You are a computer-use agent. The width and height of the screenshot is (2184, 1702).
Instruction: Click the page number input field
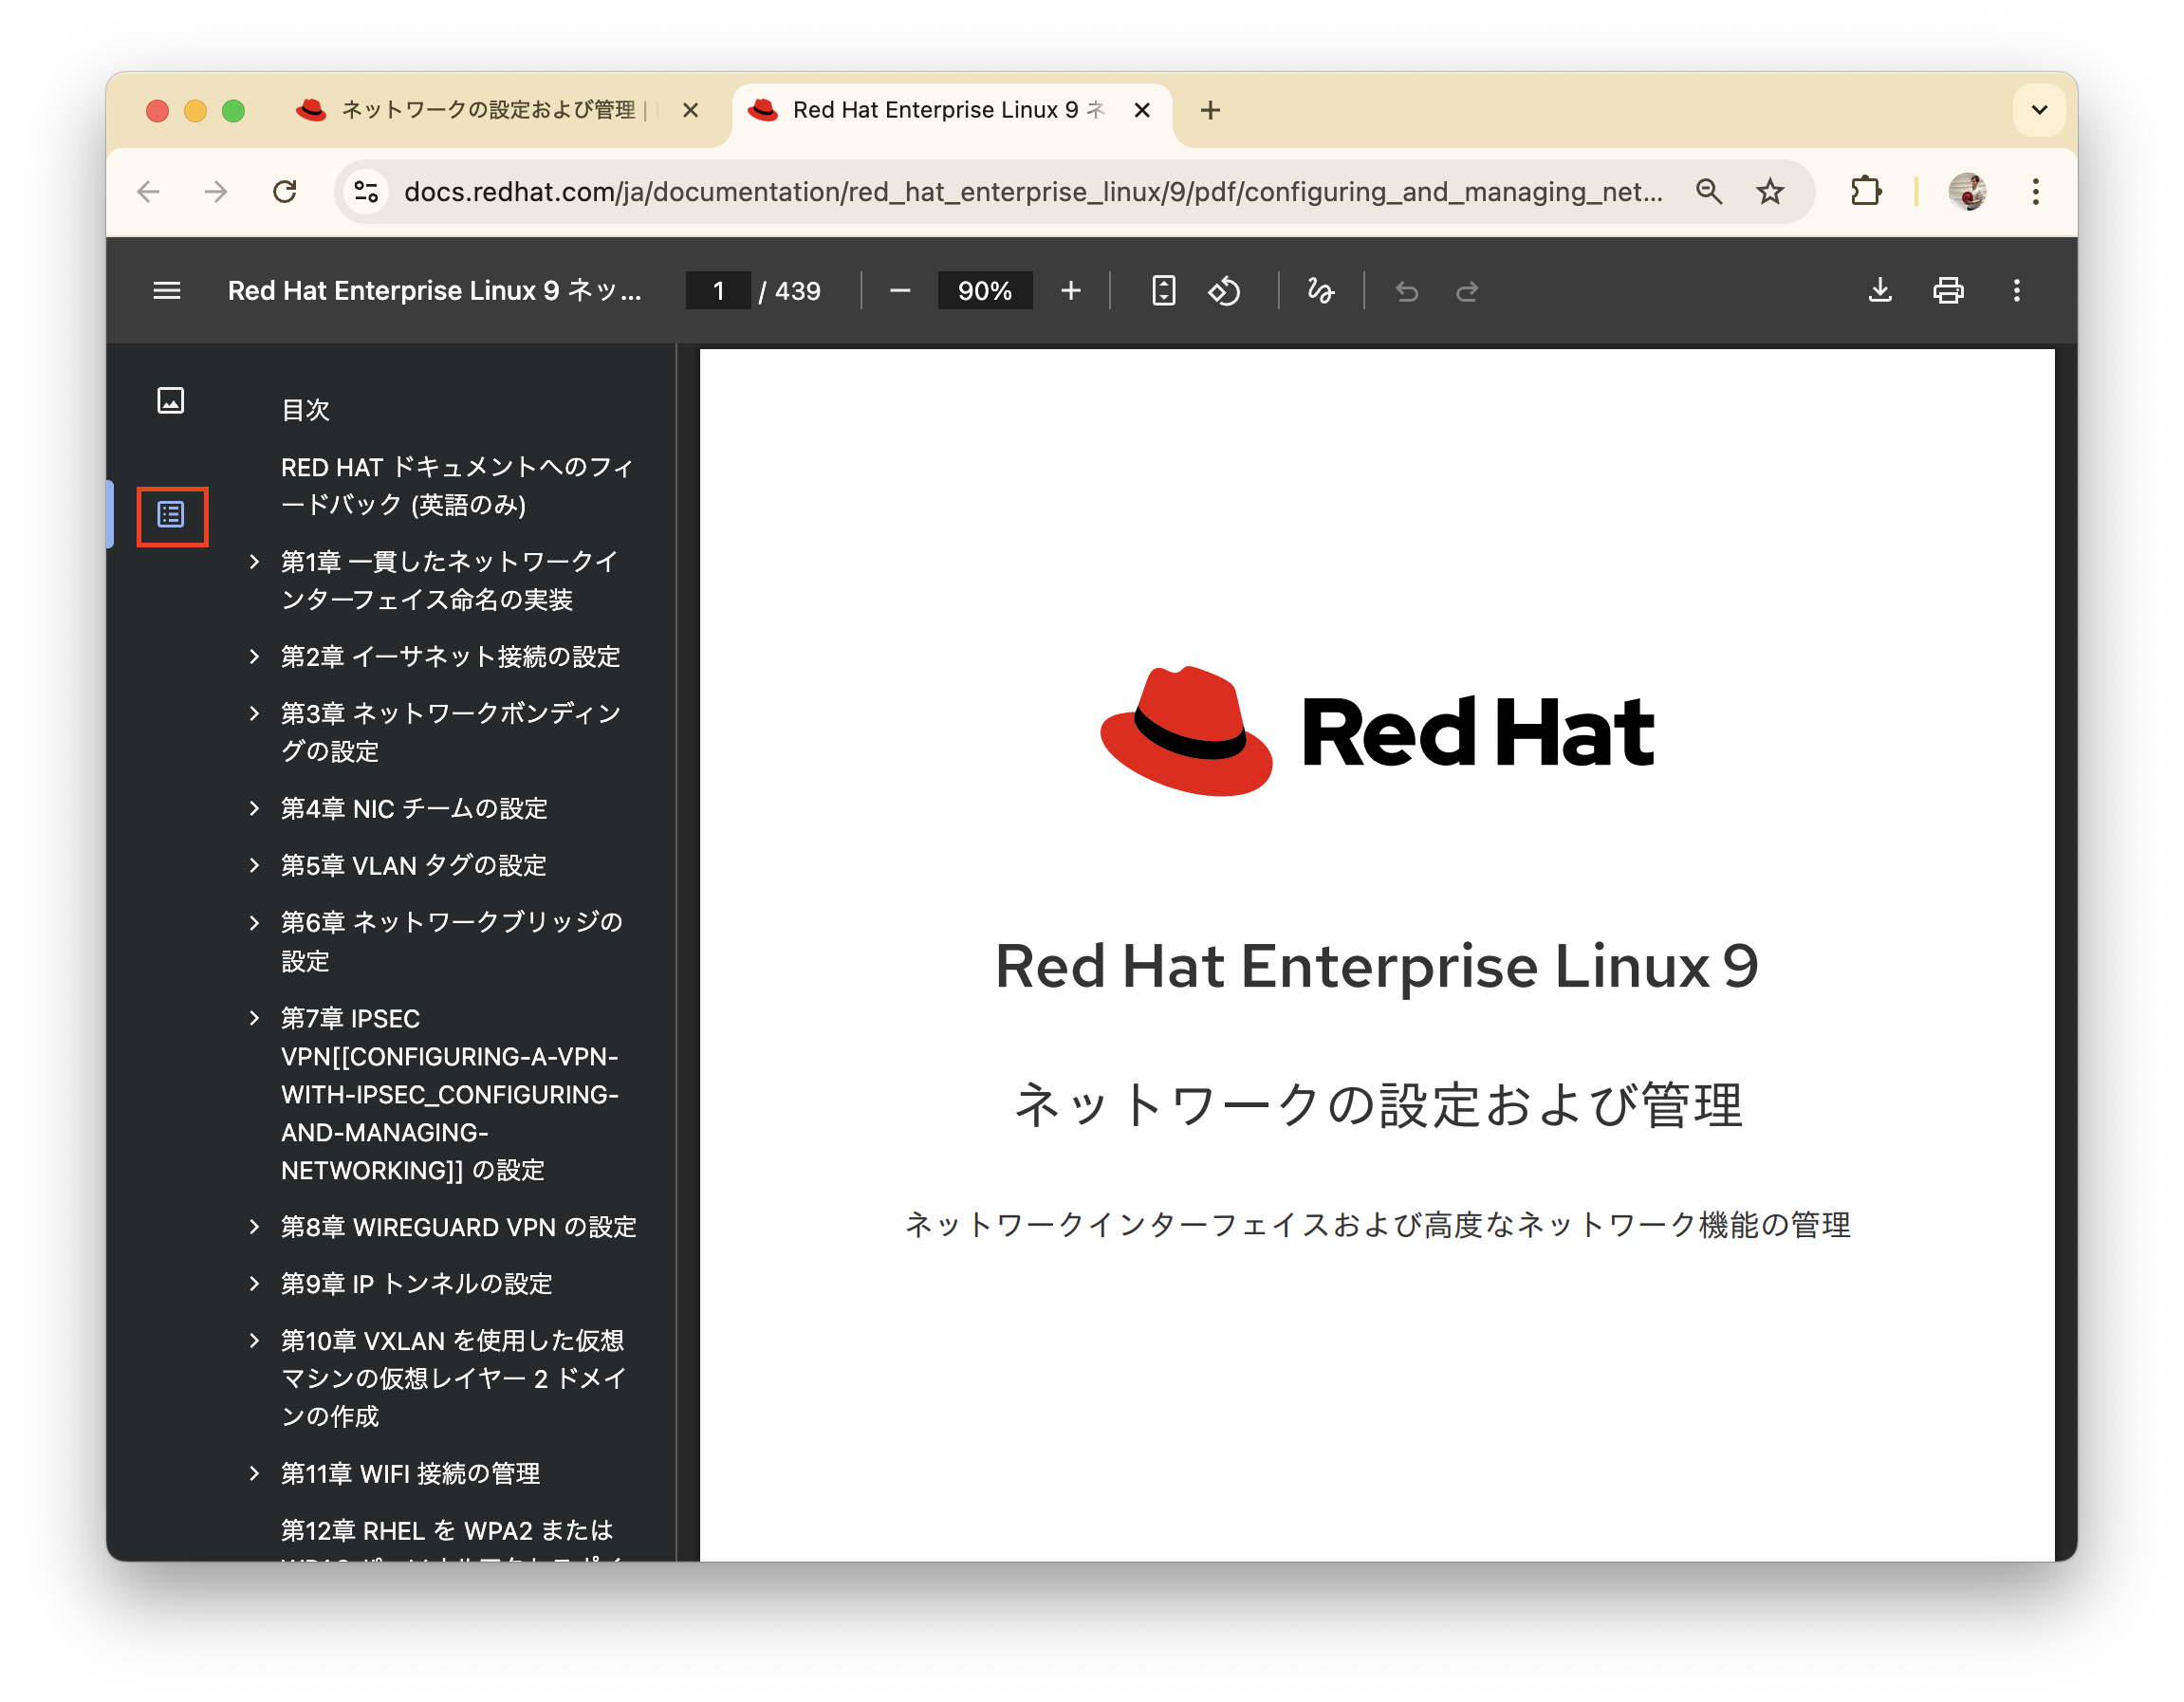pyautogui.click(x=718, y=291)
